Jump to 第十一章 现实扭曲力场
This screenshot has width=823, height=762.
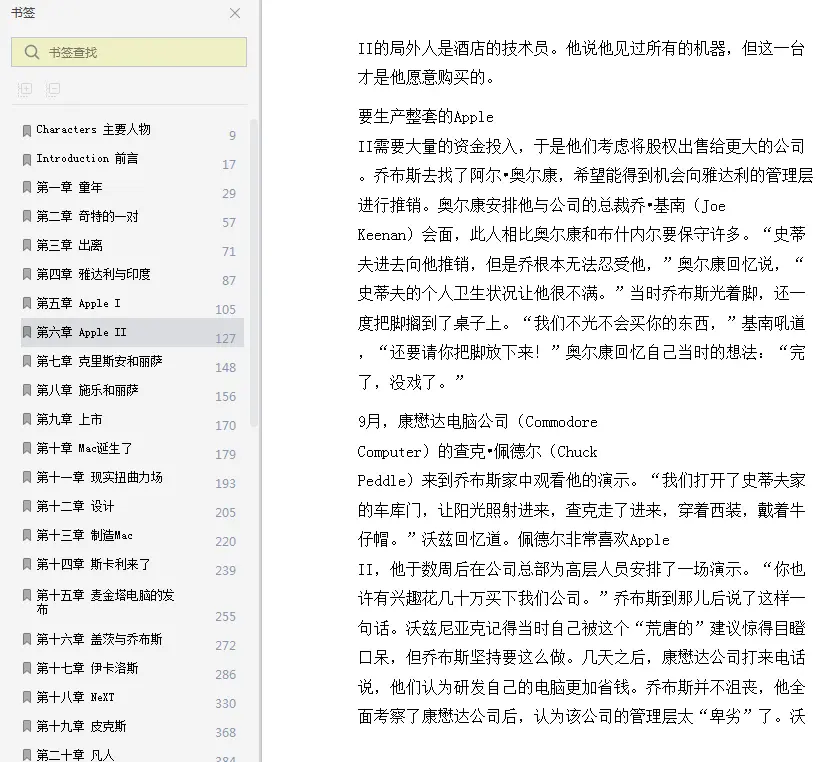99,477
